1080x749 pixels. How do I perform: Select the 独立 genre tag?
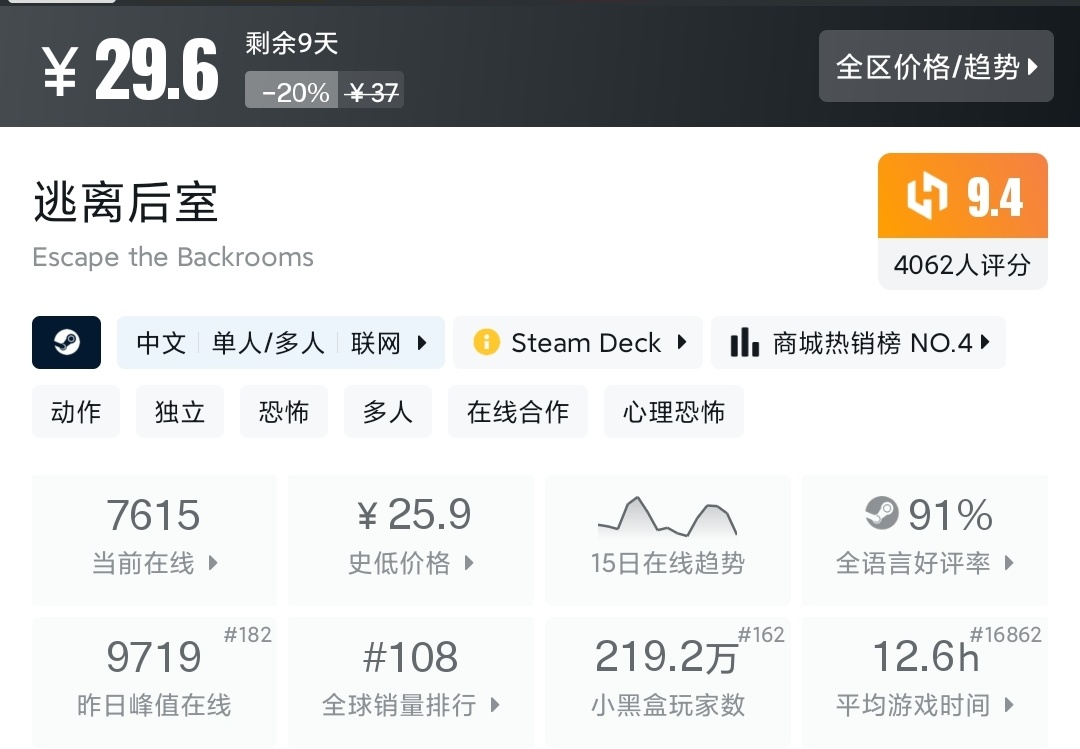click(180, 412)
